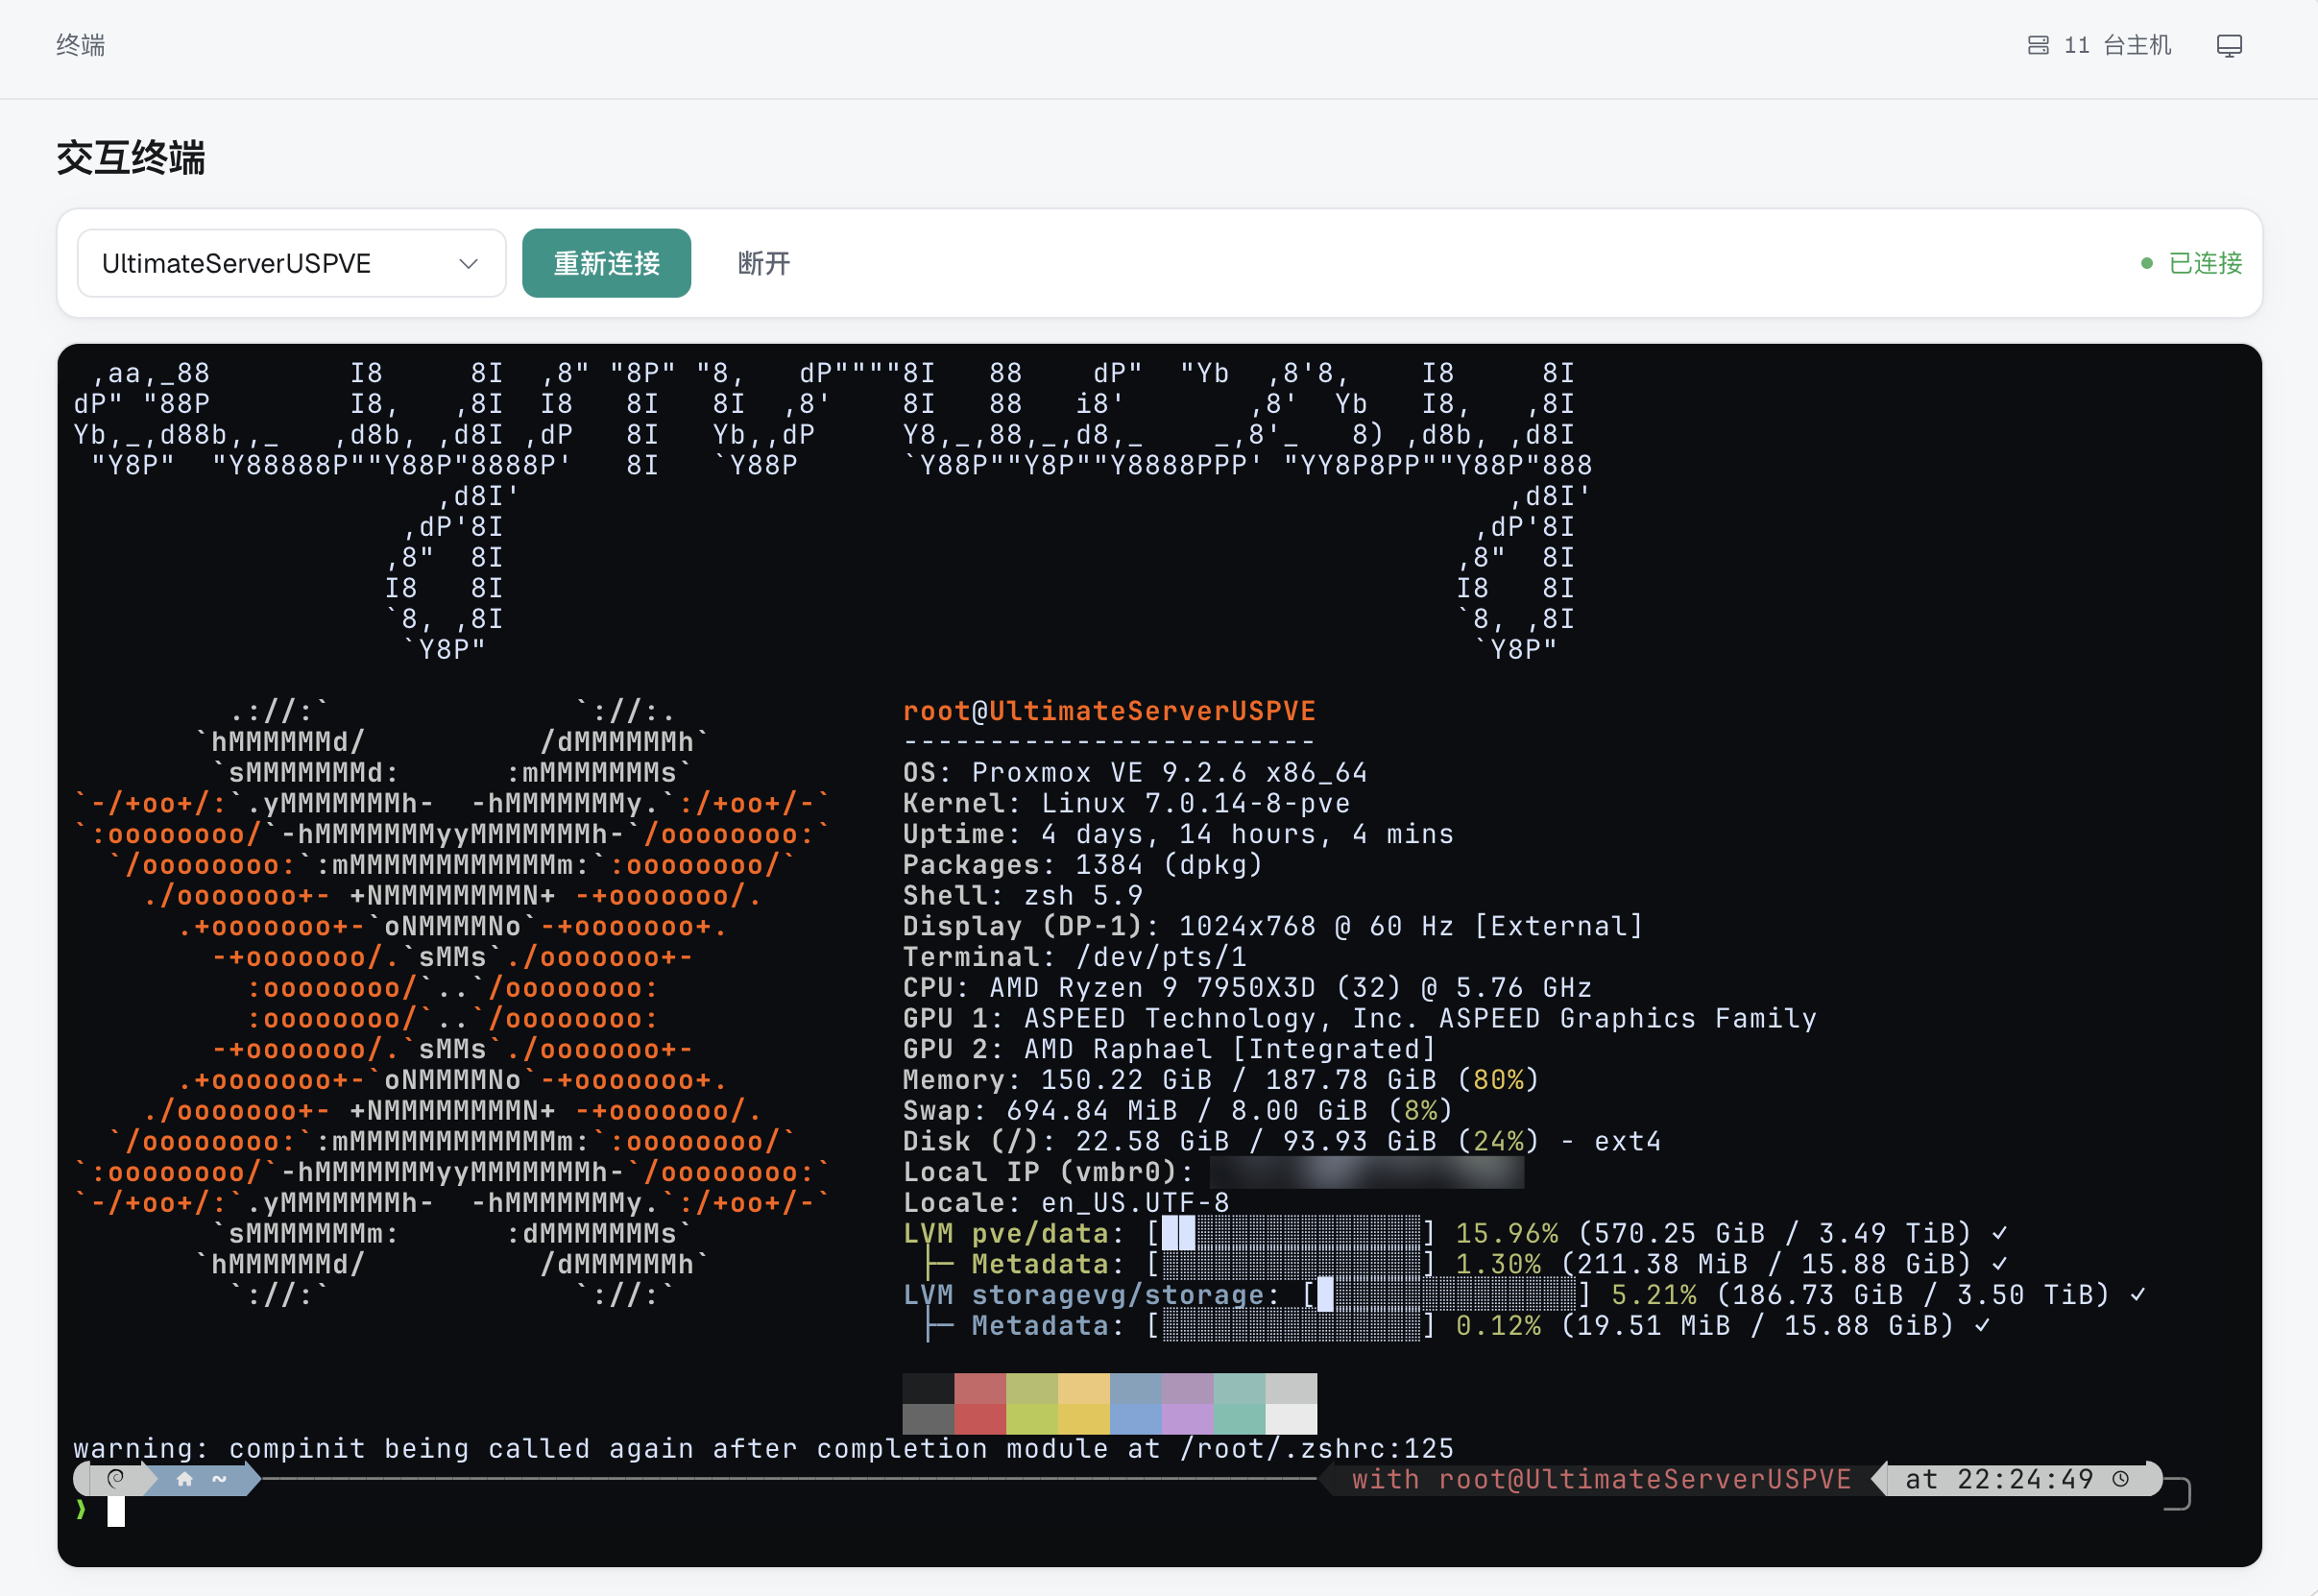Click the 'GPU 1: ASPEED Technology' line
This screenshot has height=1596, width=2318.
(1360, 1019)
